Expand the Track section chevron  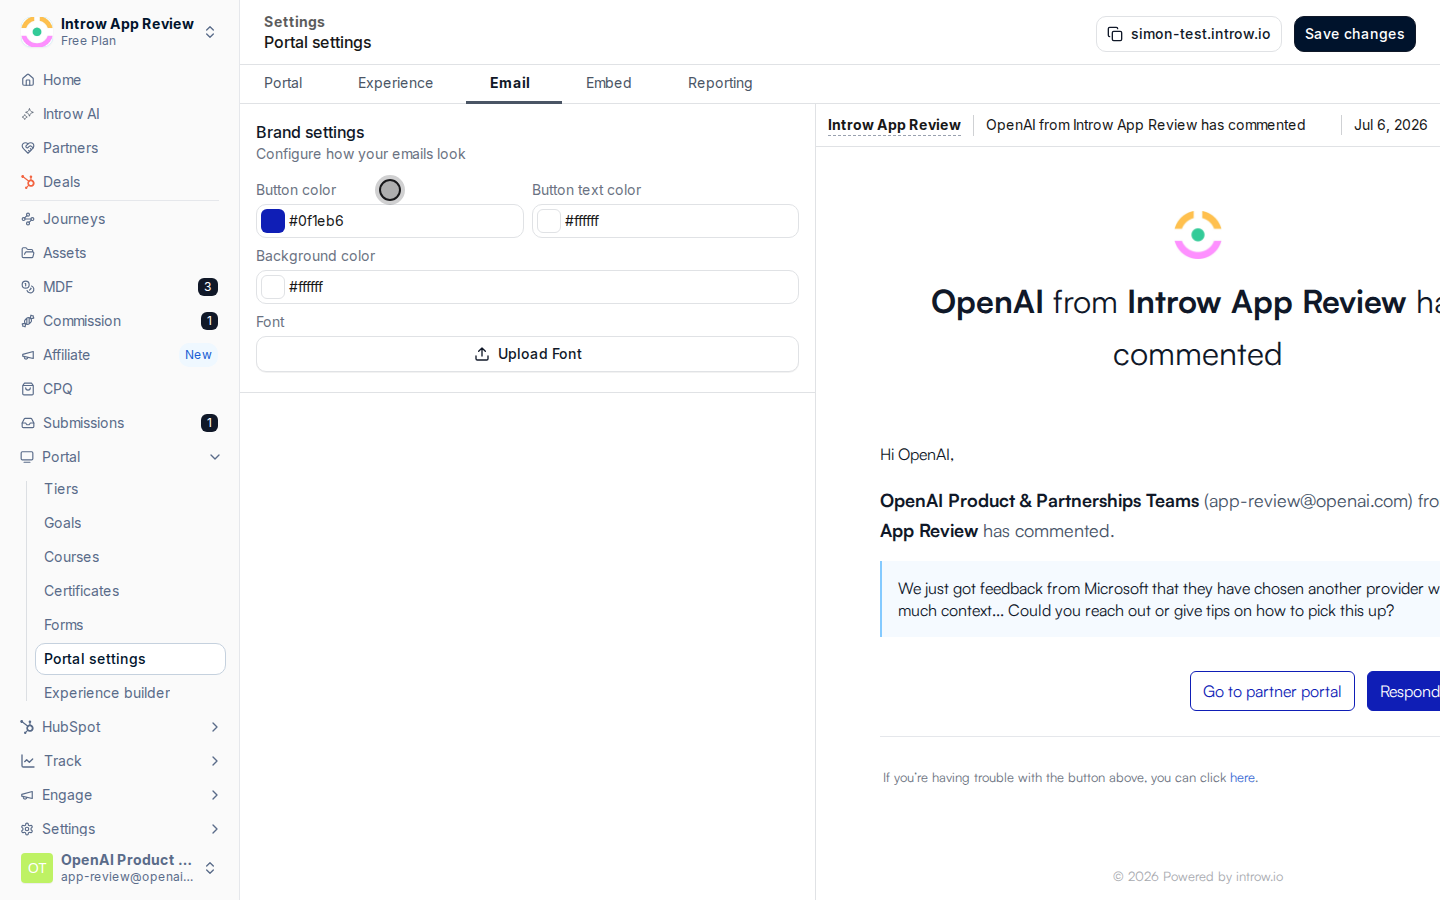coord(215,761)
